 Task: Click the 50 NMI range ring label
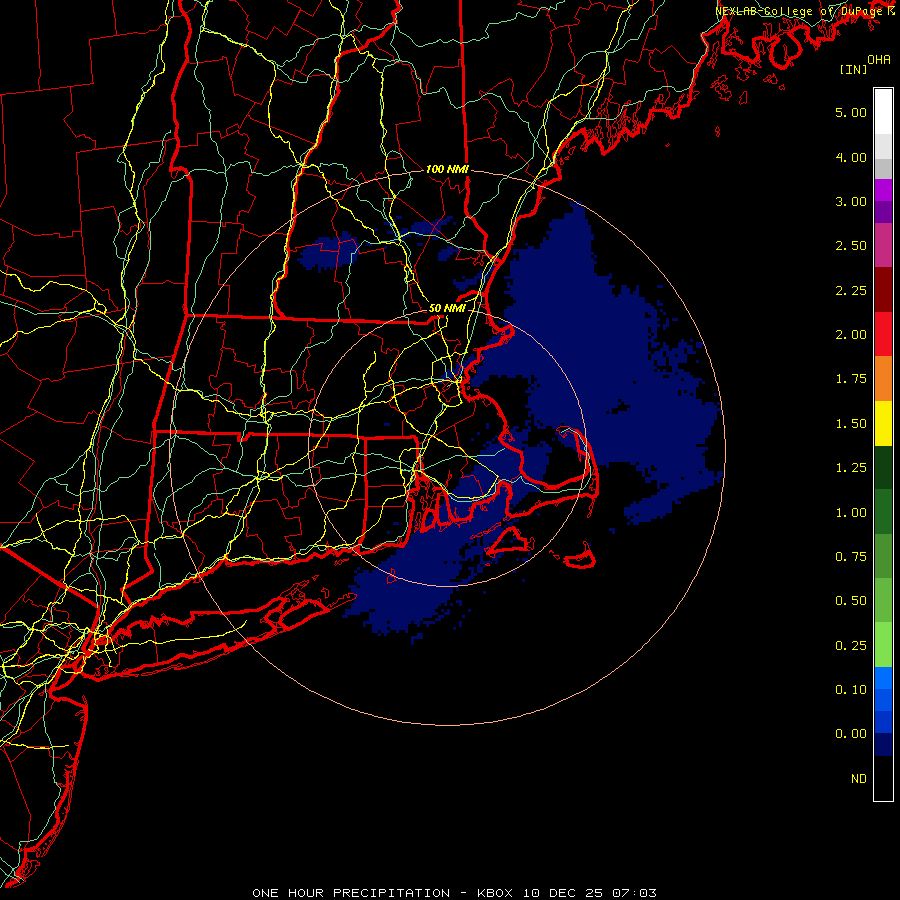[x=447, y=308]
